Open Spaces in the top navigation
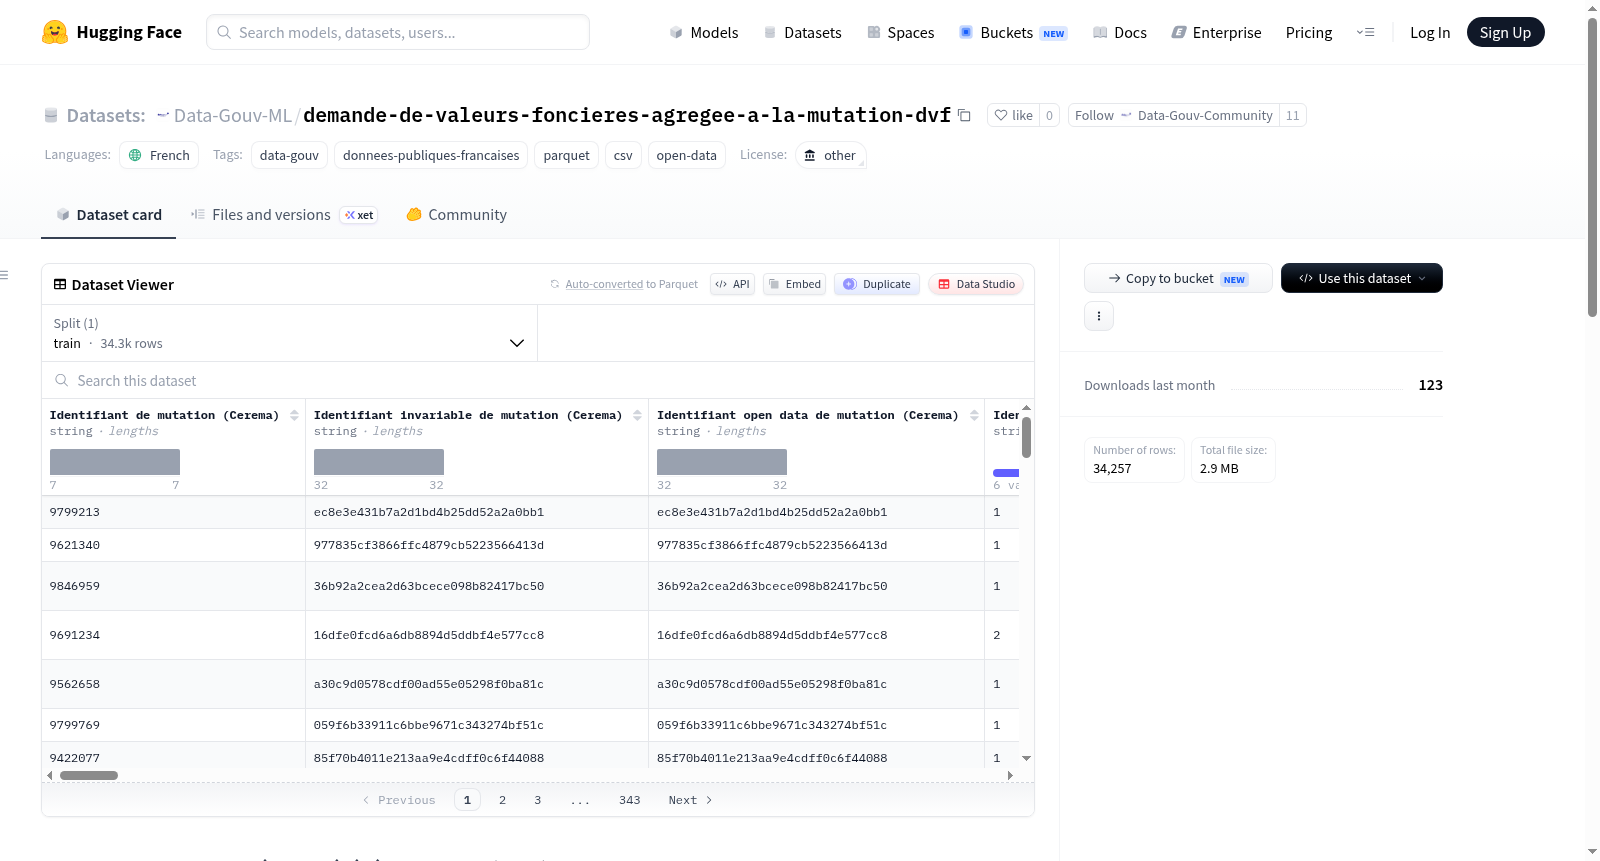 [900, 32]
